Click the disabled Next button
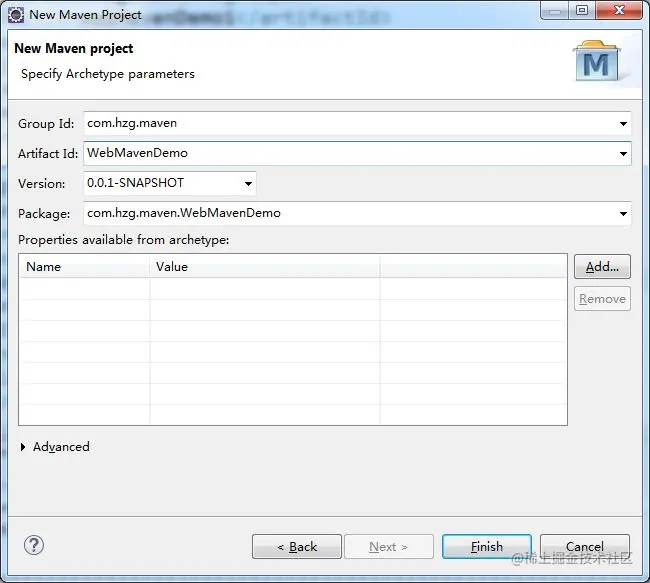This screenshot has height=583, width=650. (389, 547)
